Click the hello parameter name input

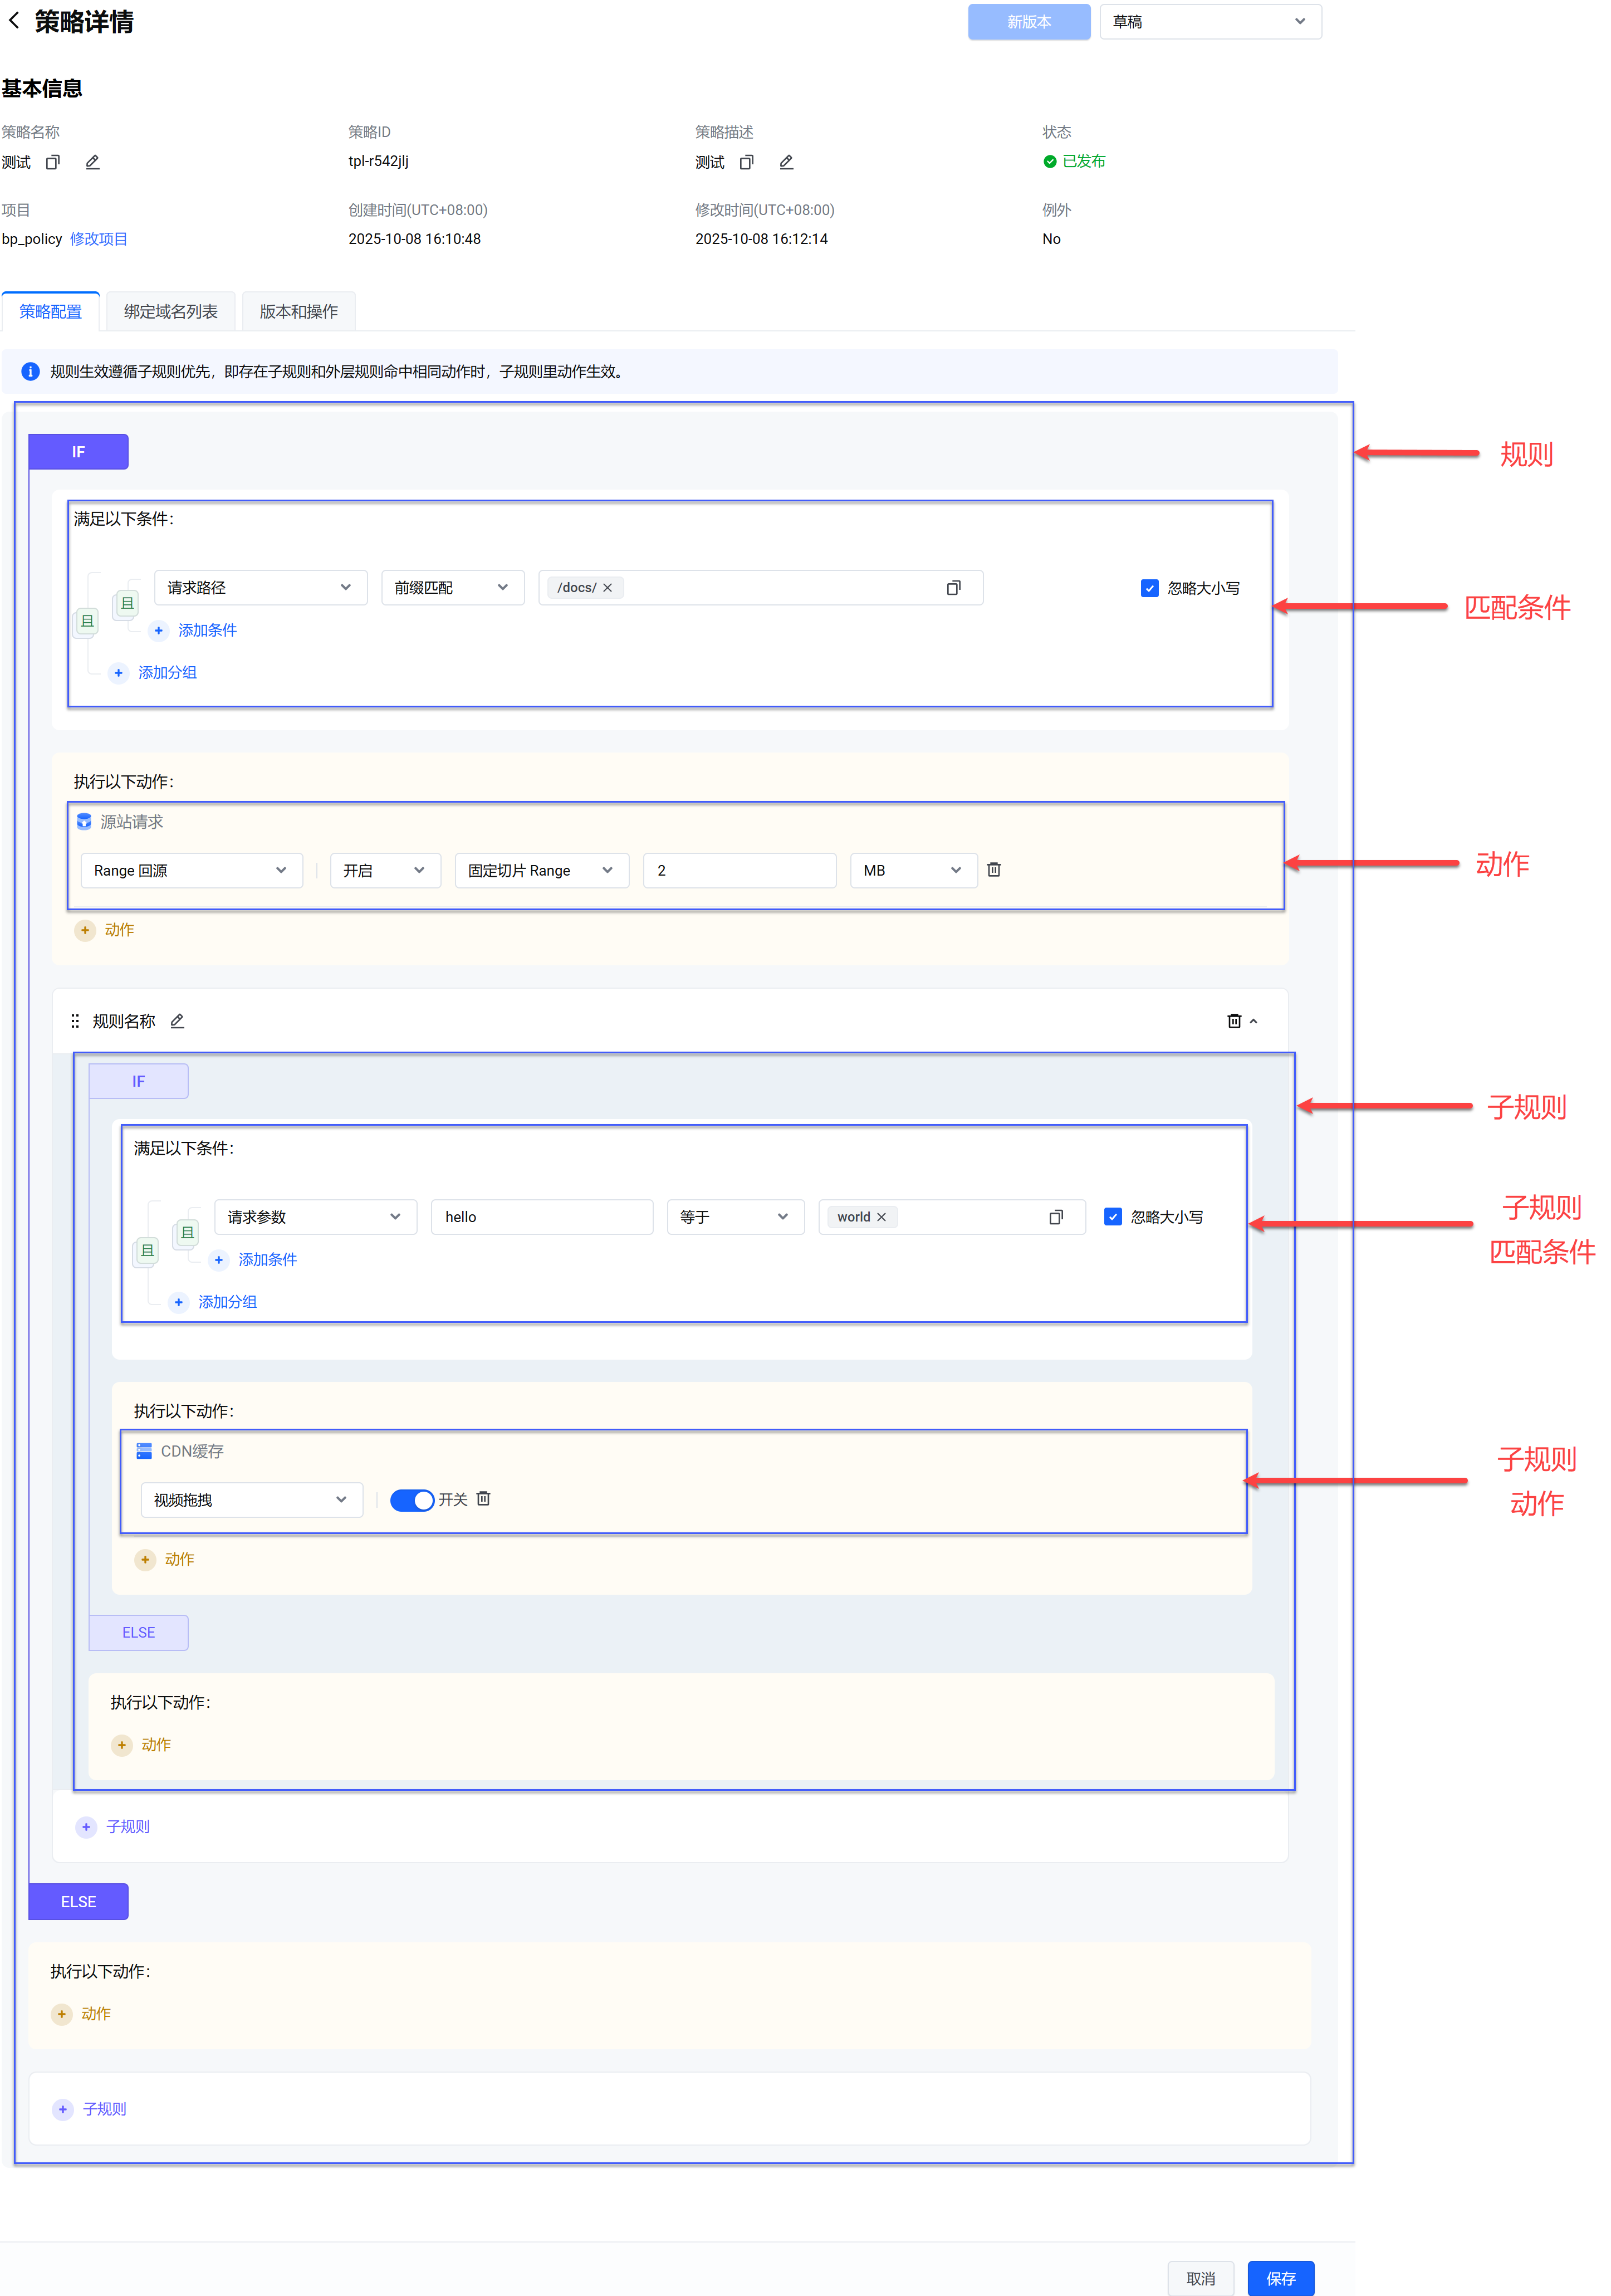541,1217
